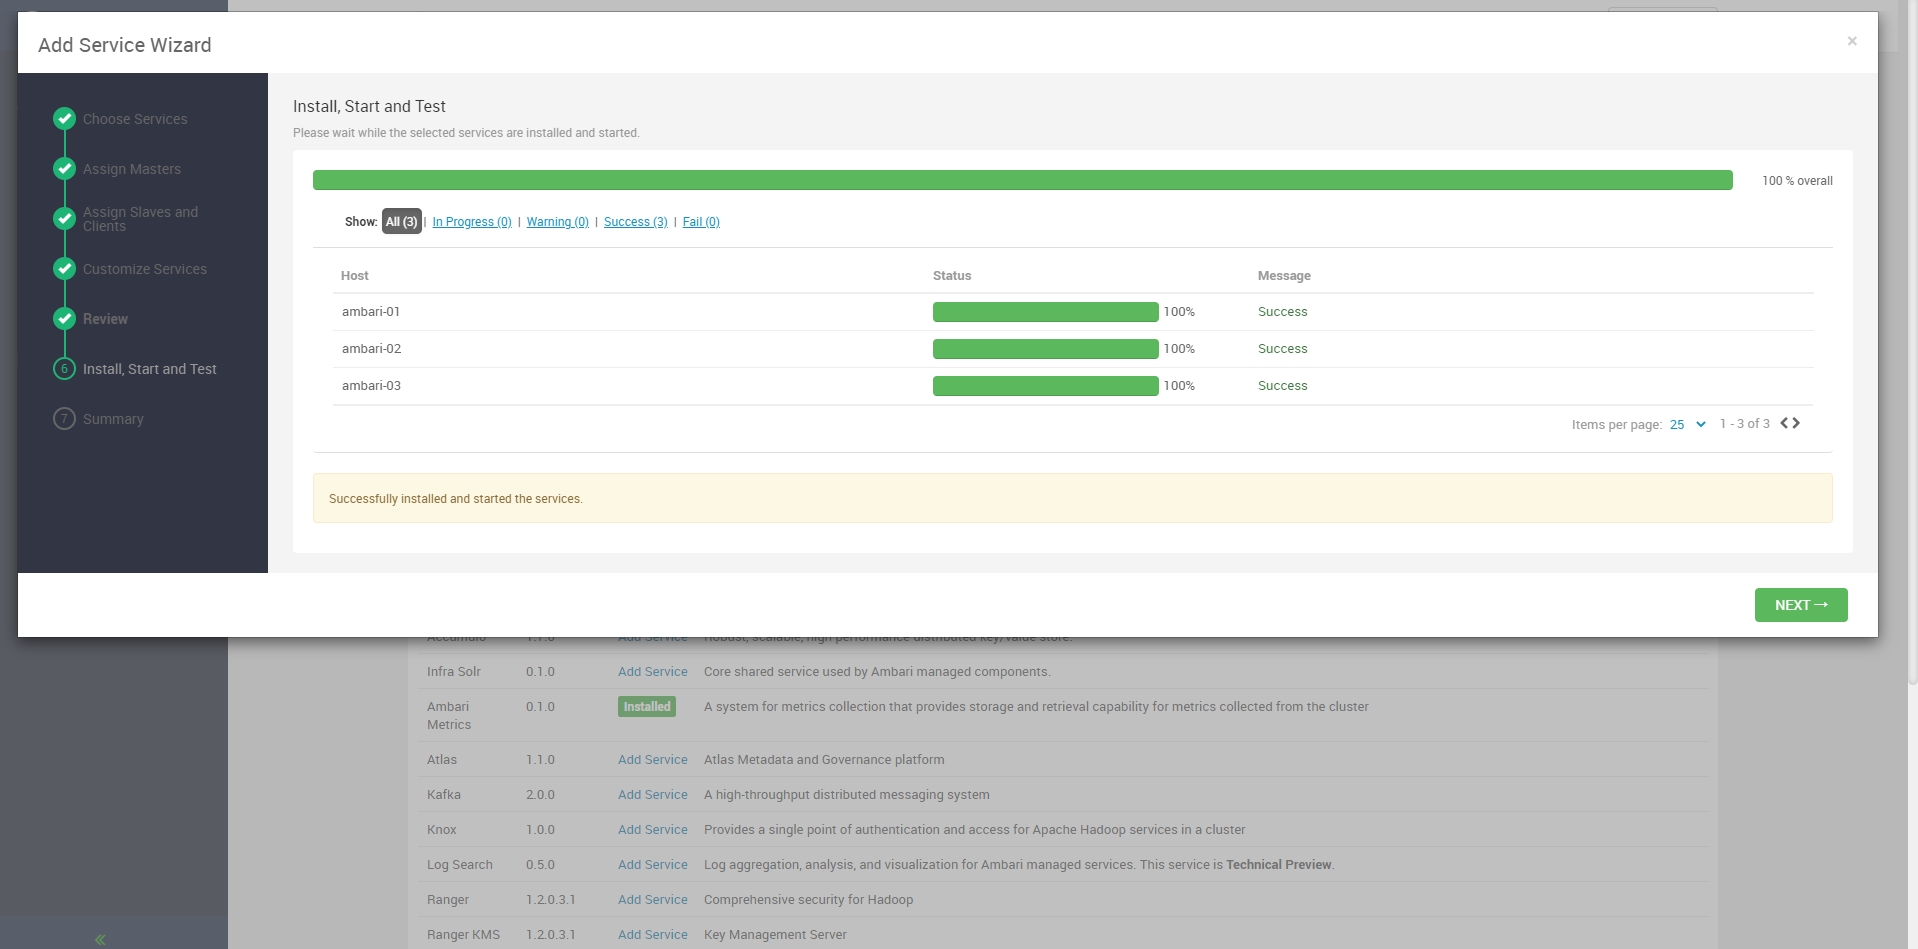Click the "Key Management Server" description
The width and height of the screenshot is (1918, 949).
[x=775, y=935]
